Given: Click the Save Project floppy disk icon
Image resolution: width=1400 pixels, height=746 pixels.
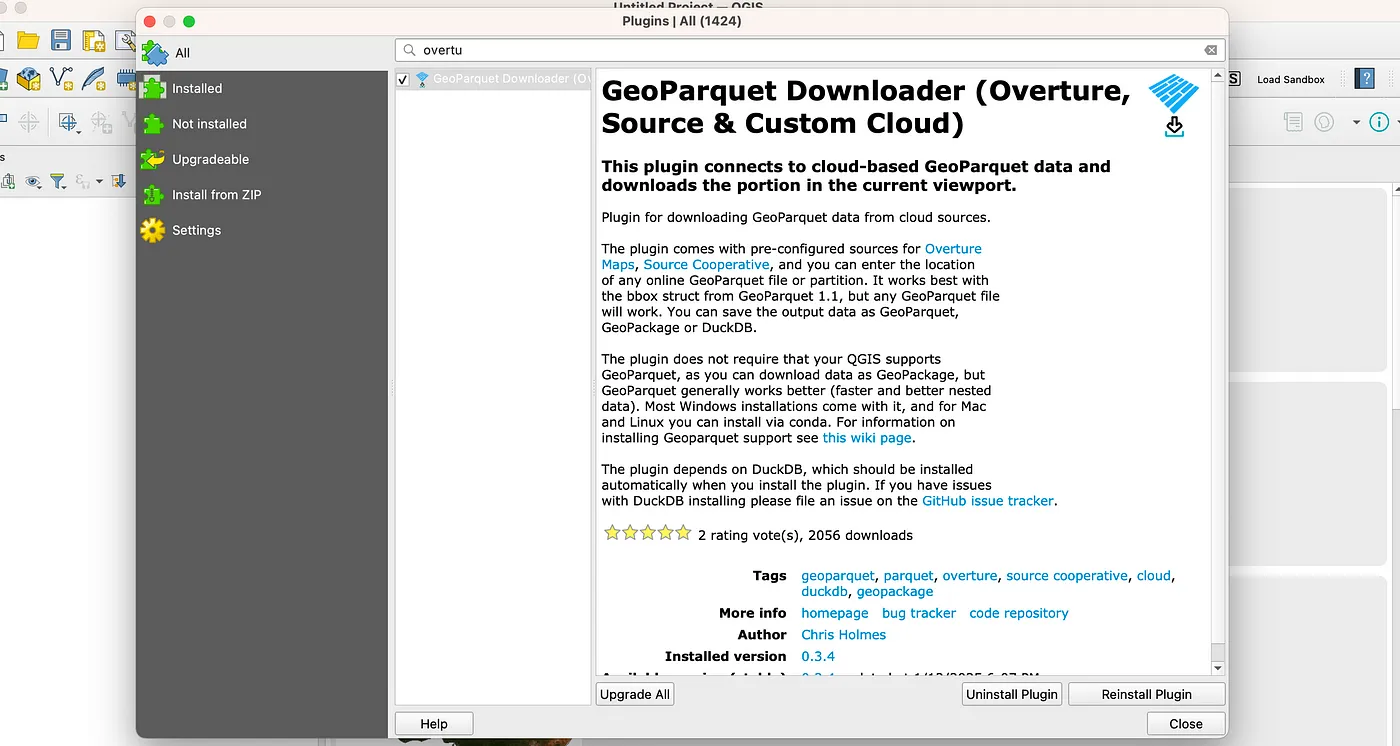Looking at the screenshot, I should coord(61,40).
